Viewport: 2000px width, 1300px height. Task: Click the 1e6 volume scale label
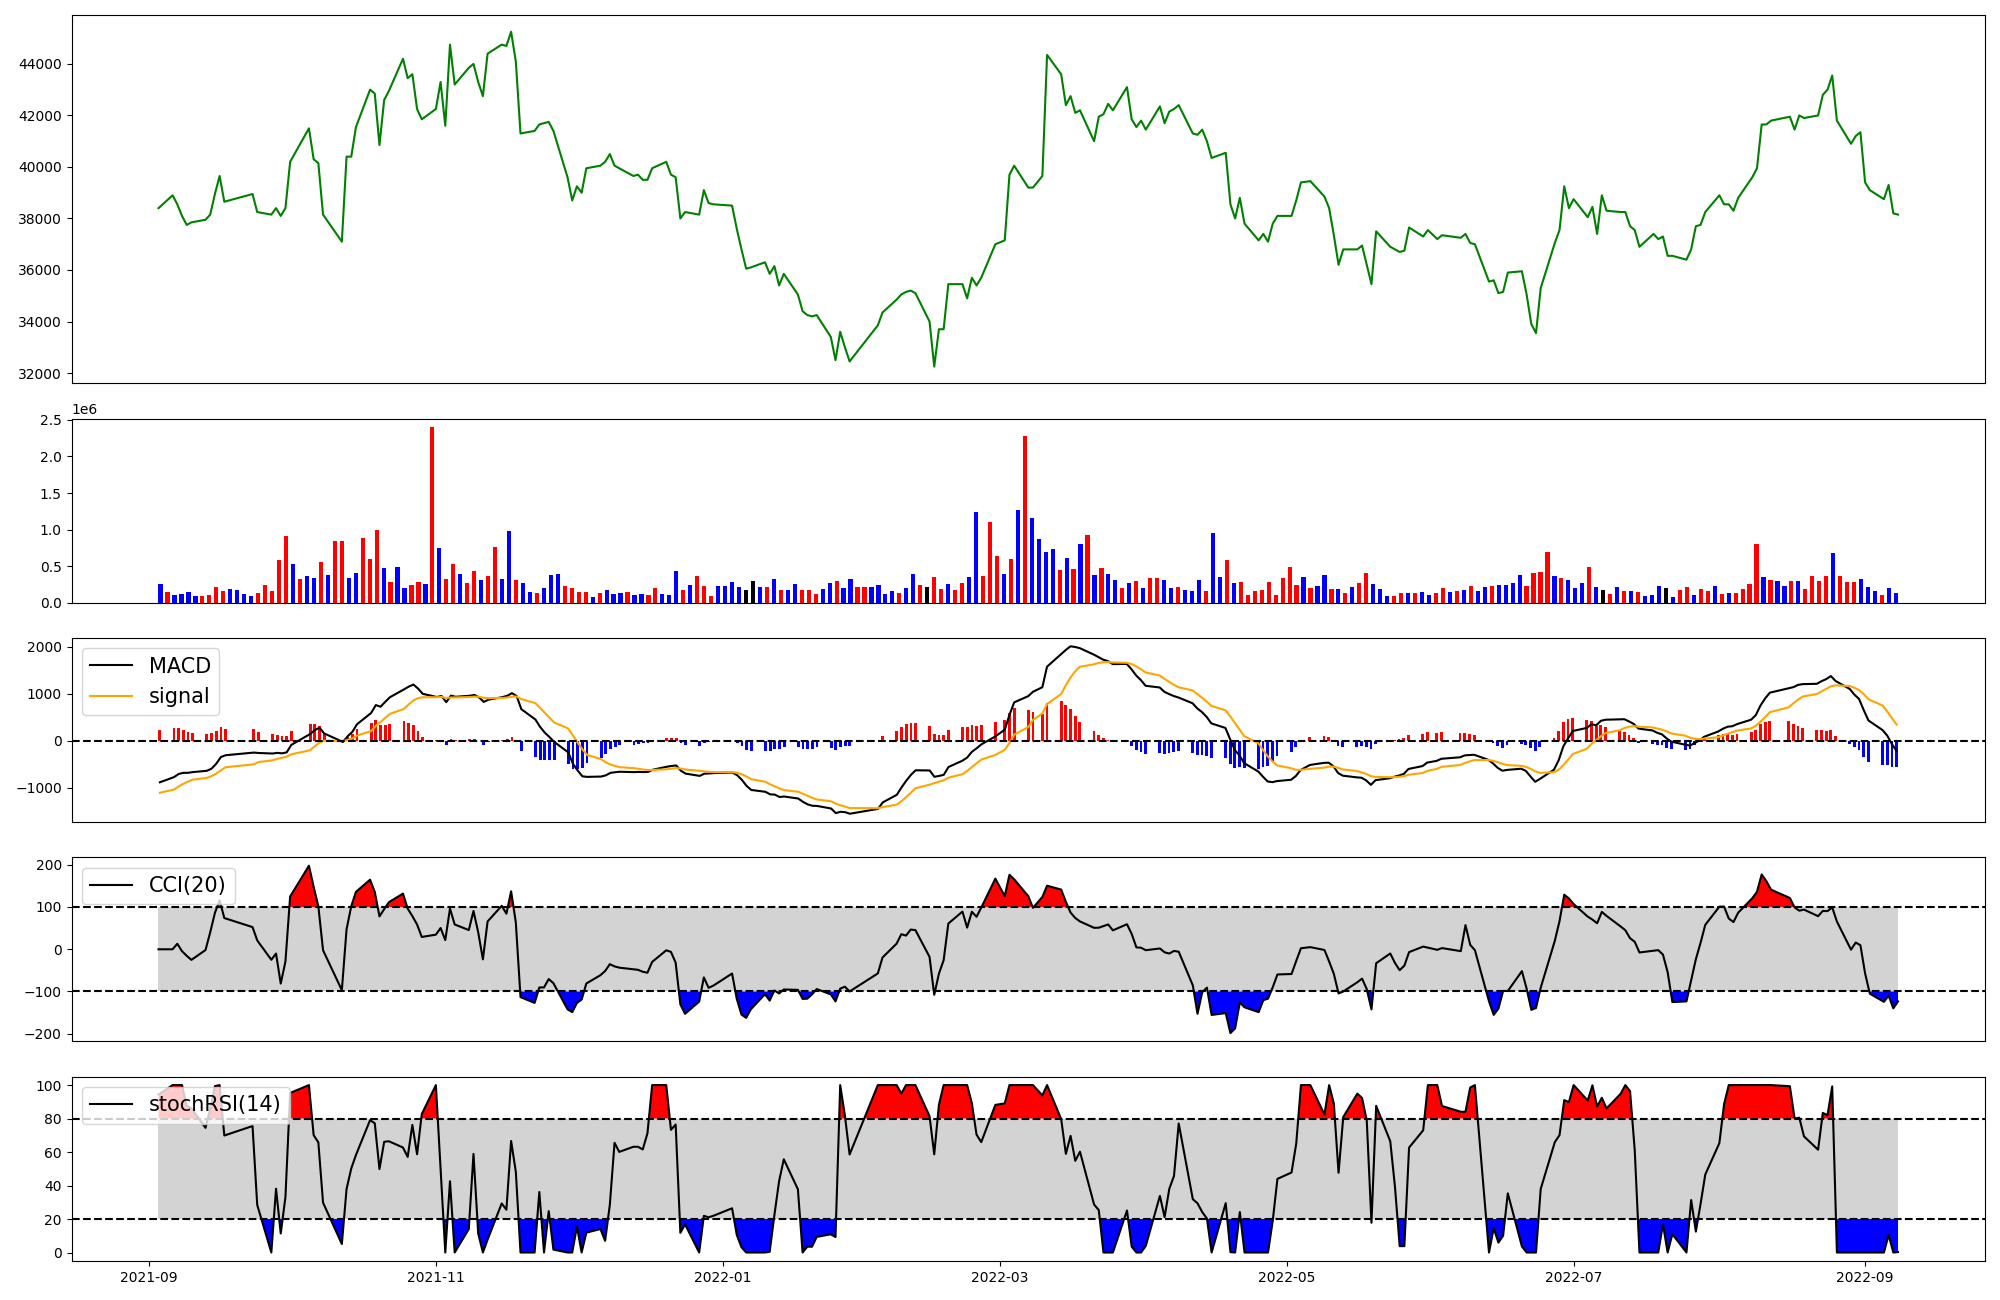[x=84, y=410]
